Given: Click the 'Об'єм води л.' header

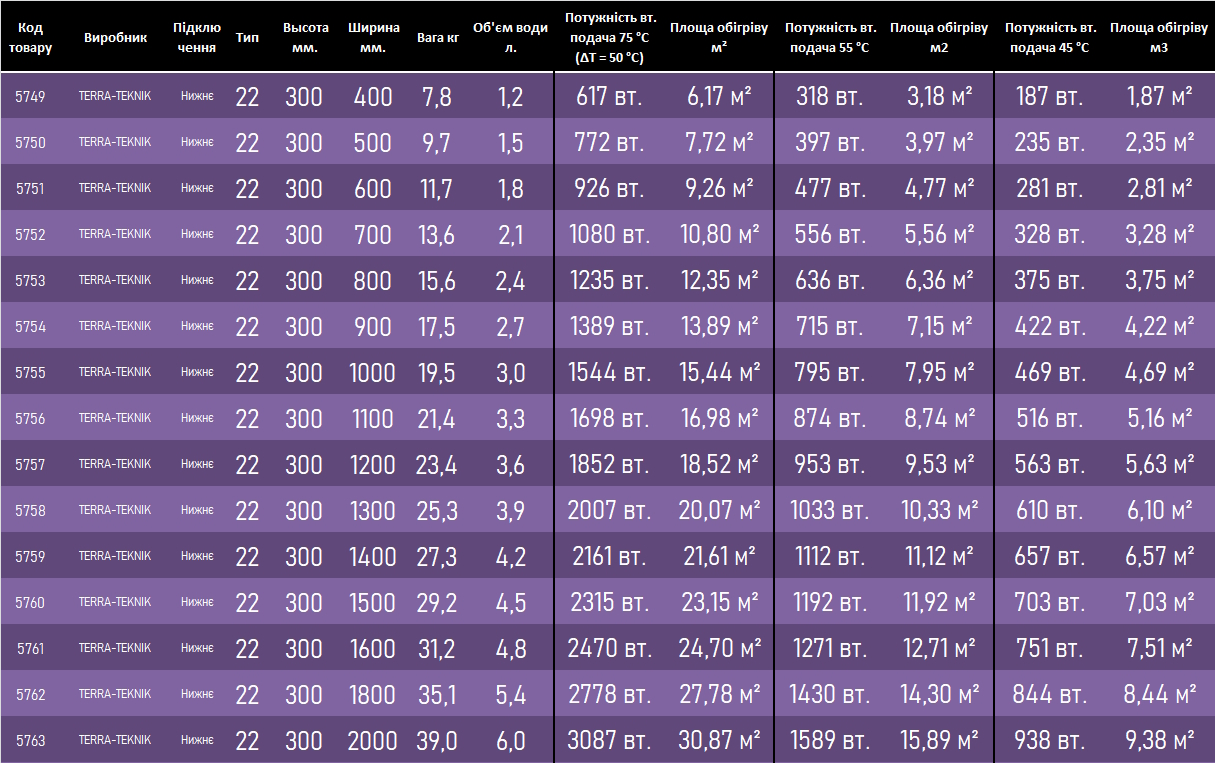Looking at the screenshot, I should [510, 37].
